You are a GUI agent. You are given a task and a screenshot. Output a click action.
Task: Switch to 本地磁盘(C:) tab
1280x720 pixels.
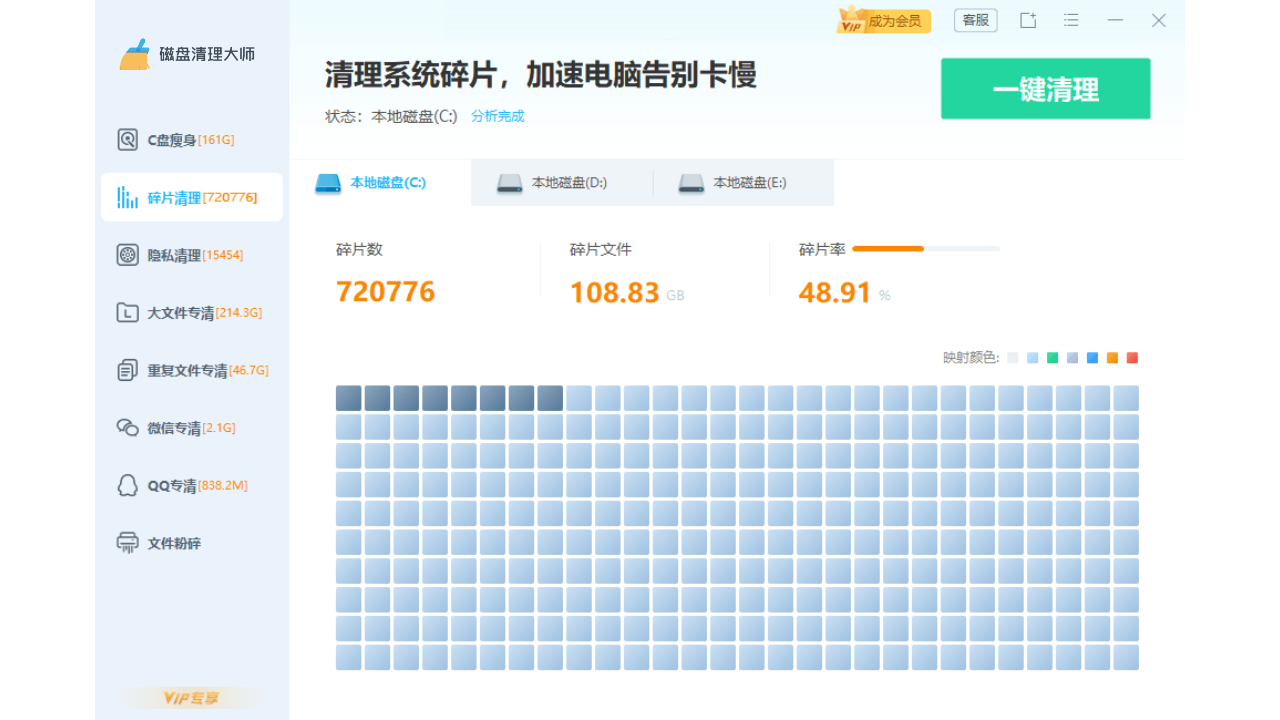[380, 183]
